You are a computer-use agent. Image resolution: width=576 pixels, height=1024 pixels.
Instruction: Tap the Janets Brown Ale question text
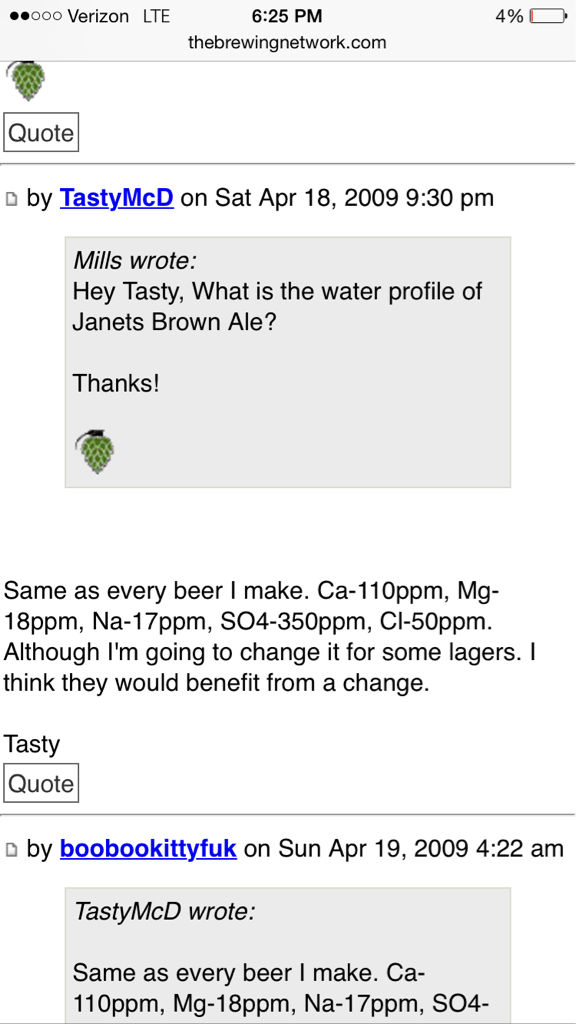277,307
